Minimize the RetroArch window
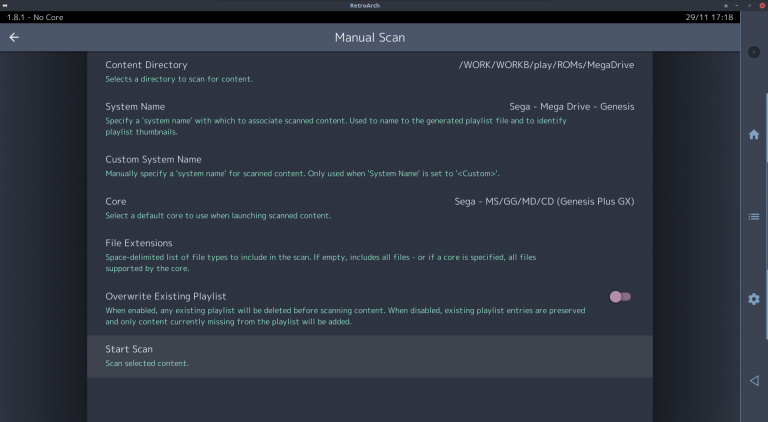This screenshot has height=422, width=768. [x=738, y=6]
